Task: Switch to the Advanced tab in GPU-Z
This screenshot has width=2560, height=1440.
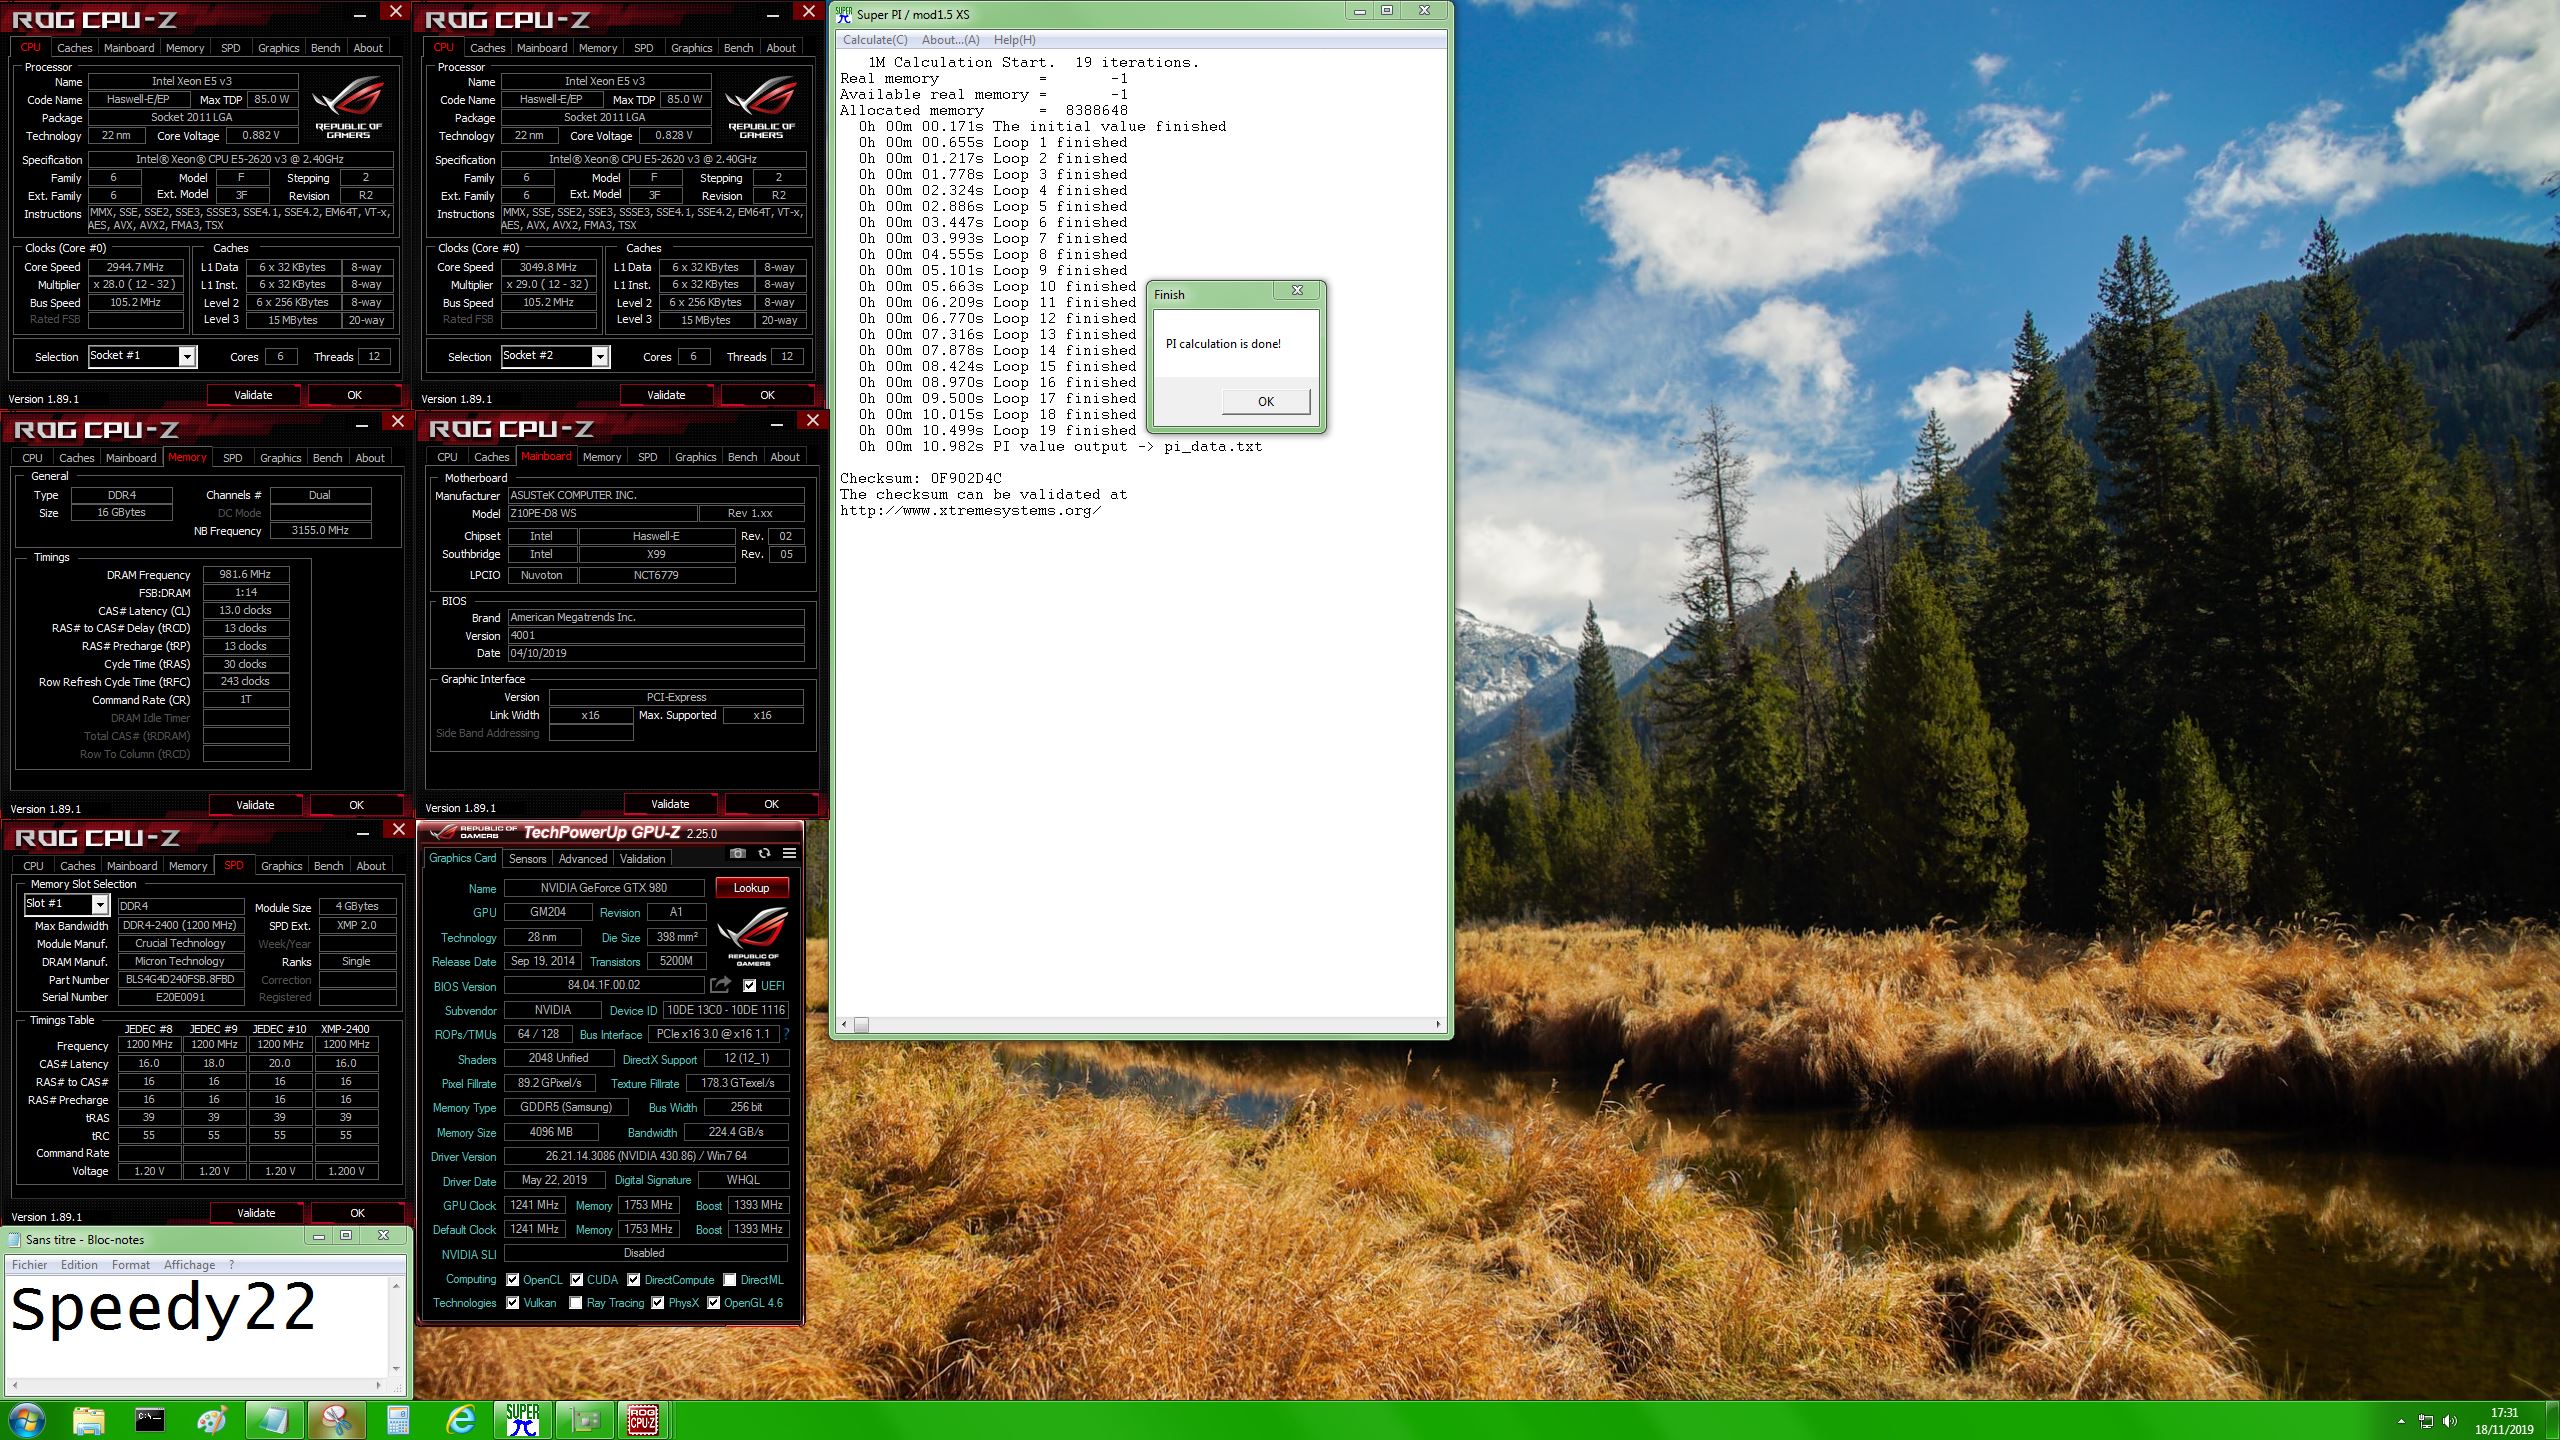Action: pos(583,858)
